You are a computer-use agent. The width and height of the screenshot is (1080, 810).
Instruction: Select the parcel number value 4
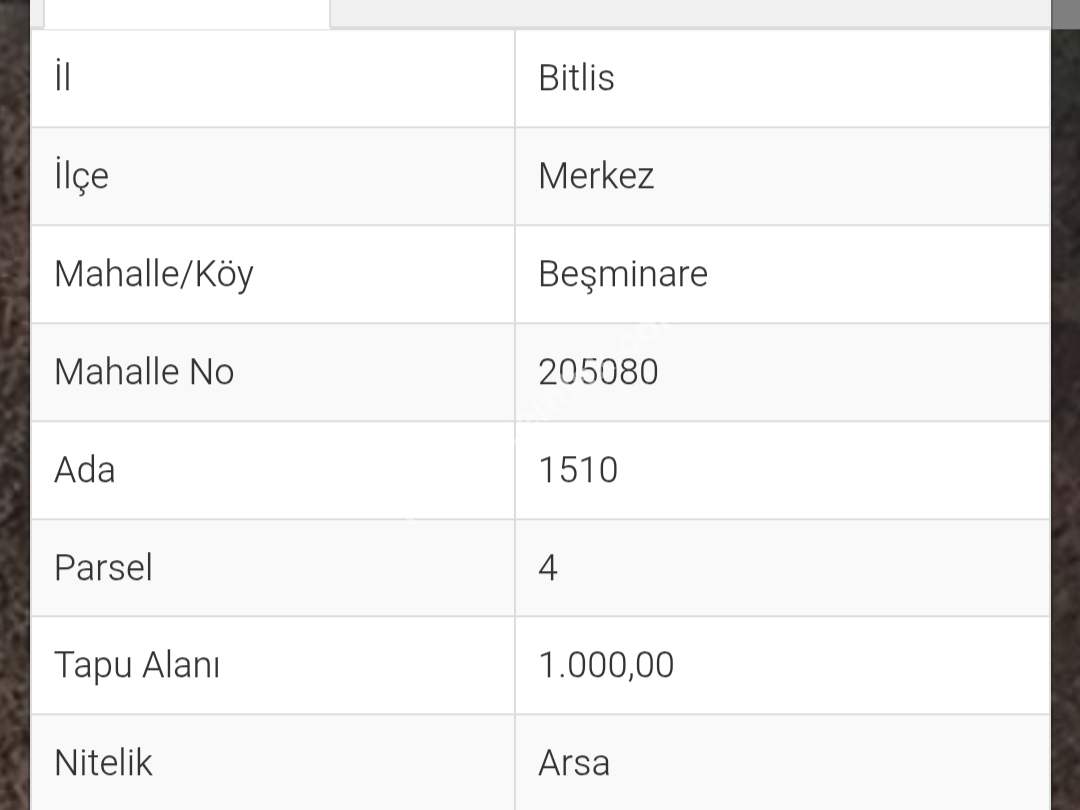click(x=548, y=568)
